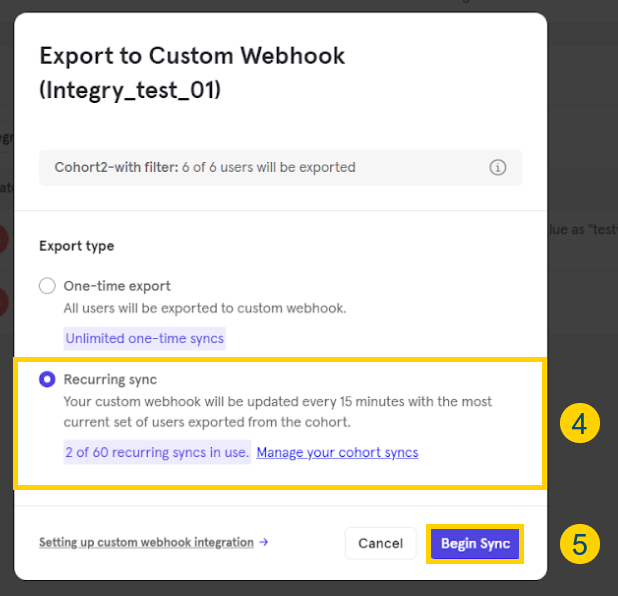Click the All users will be exported description
The width and height of the screenshot is (618, 596).
(205, 308)
